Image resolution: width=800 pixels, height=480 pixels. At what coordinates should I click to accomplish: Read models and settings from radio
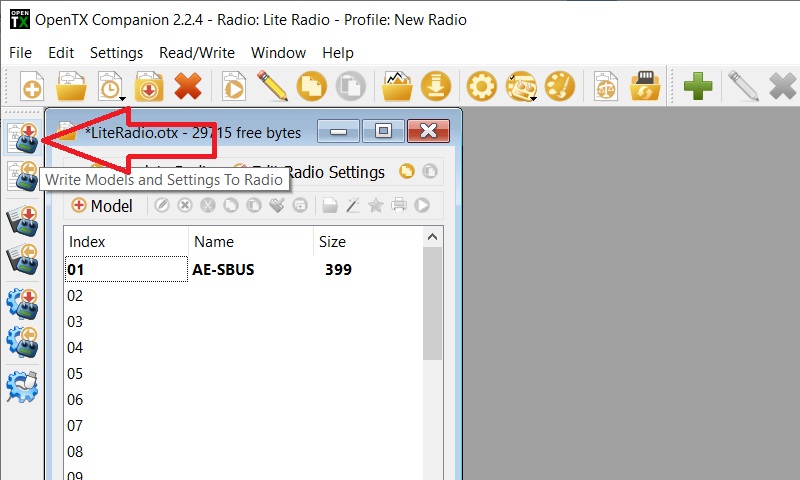click(x=22, y=176)
